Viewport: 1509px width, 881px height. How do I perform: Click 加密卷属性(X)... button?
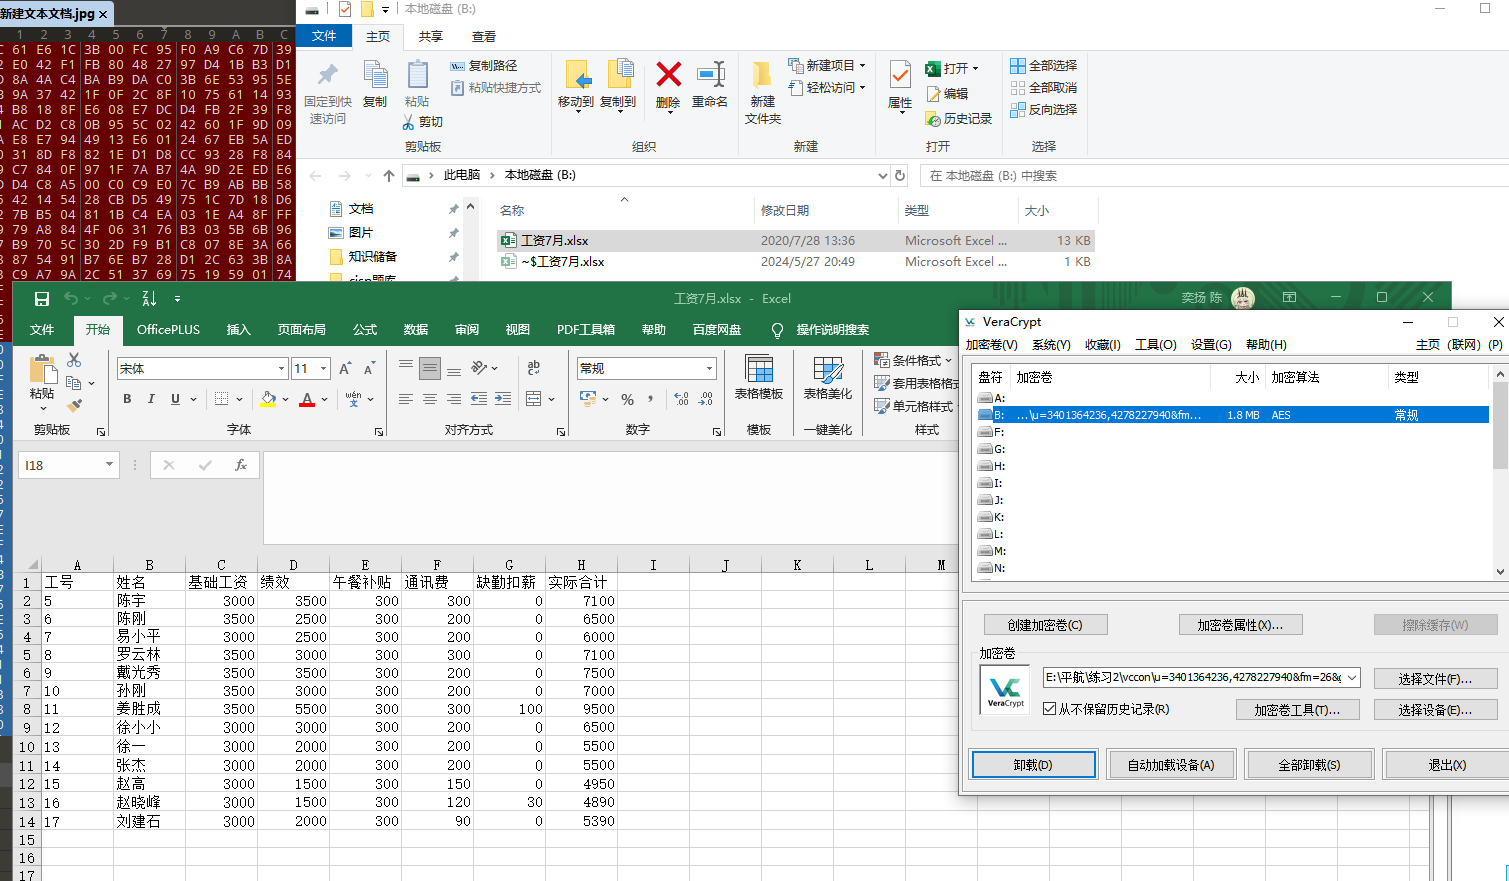click(1240, 625)
